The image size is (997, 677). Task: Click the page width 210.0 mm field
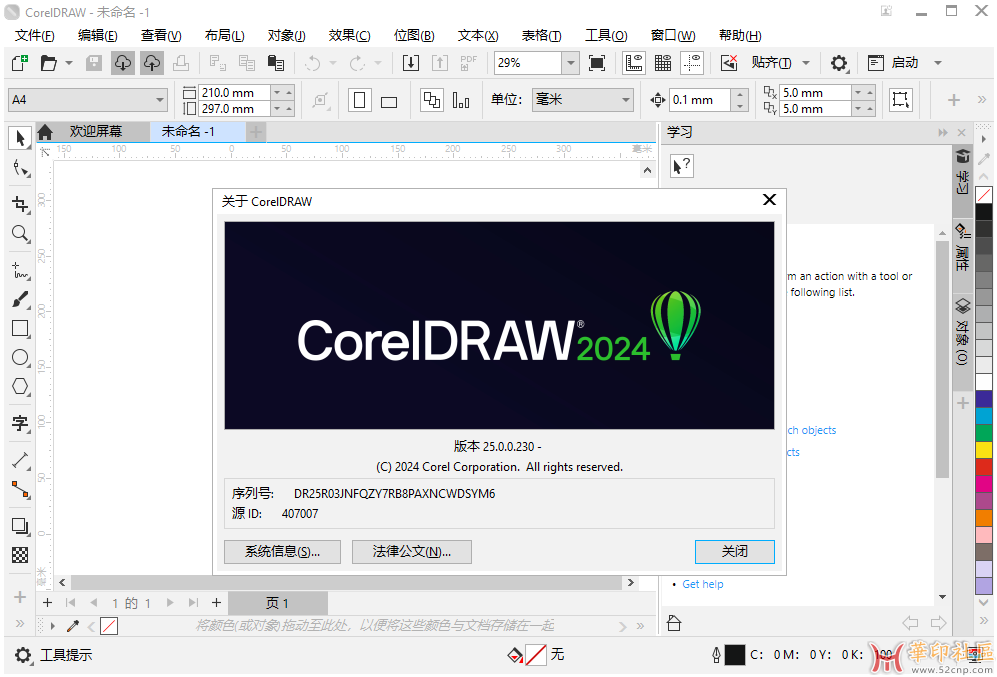click(235, 93)
